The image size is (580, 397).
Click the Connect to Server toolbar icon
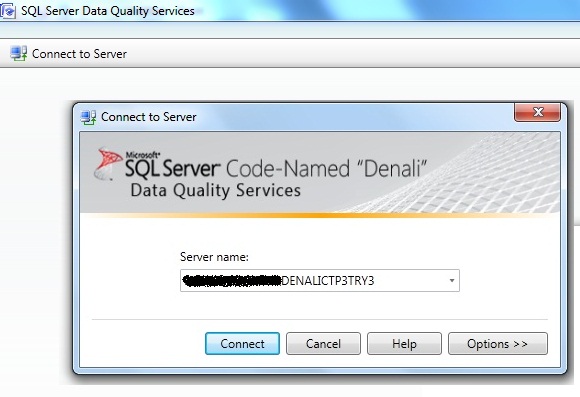tap(18, 54)
